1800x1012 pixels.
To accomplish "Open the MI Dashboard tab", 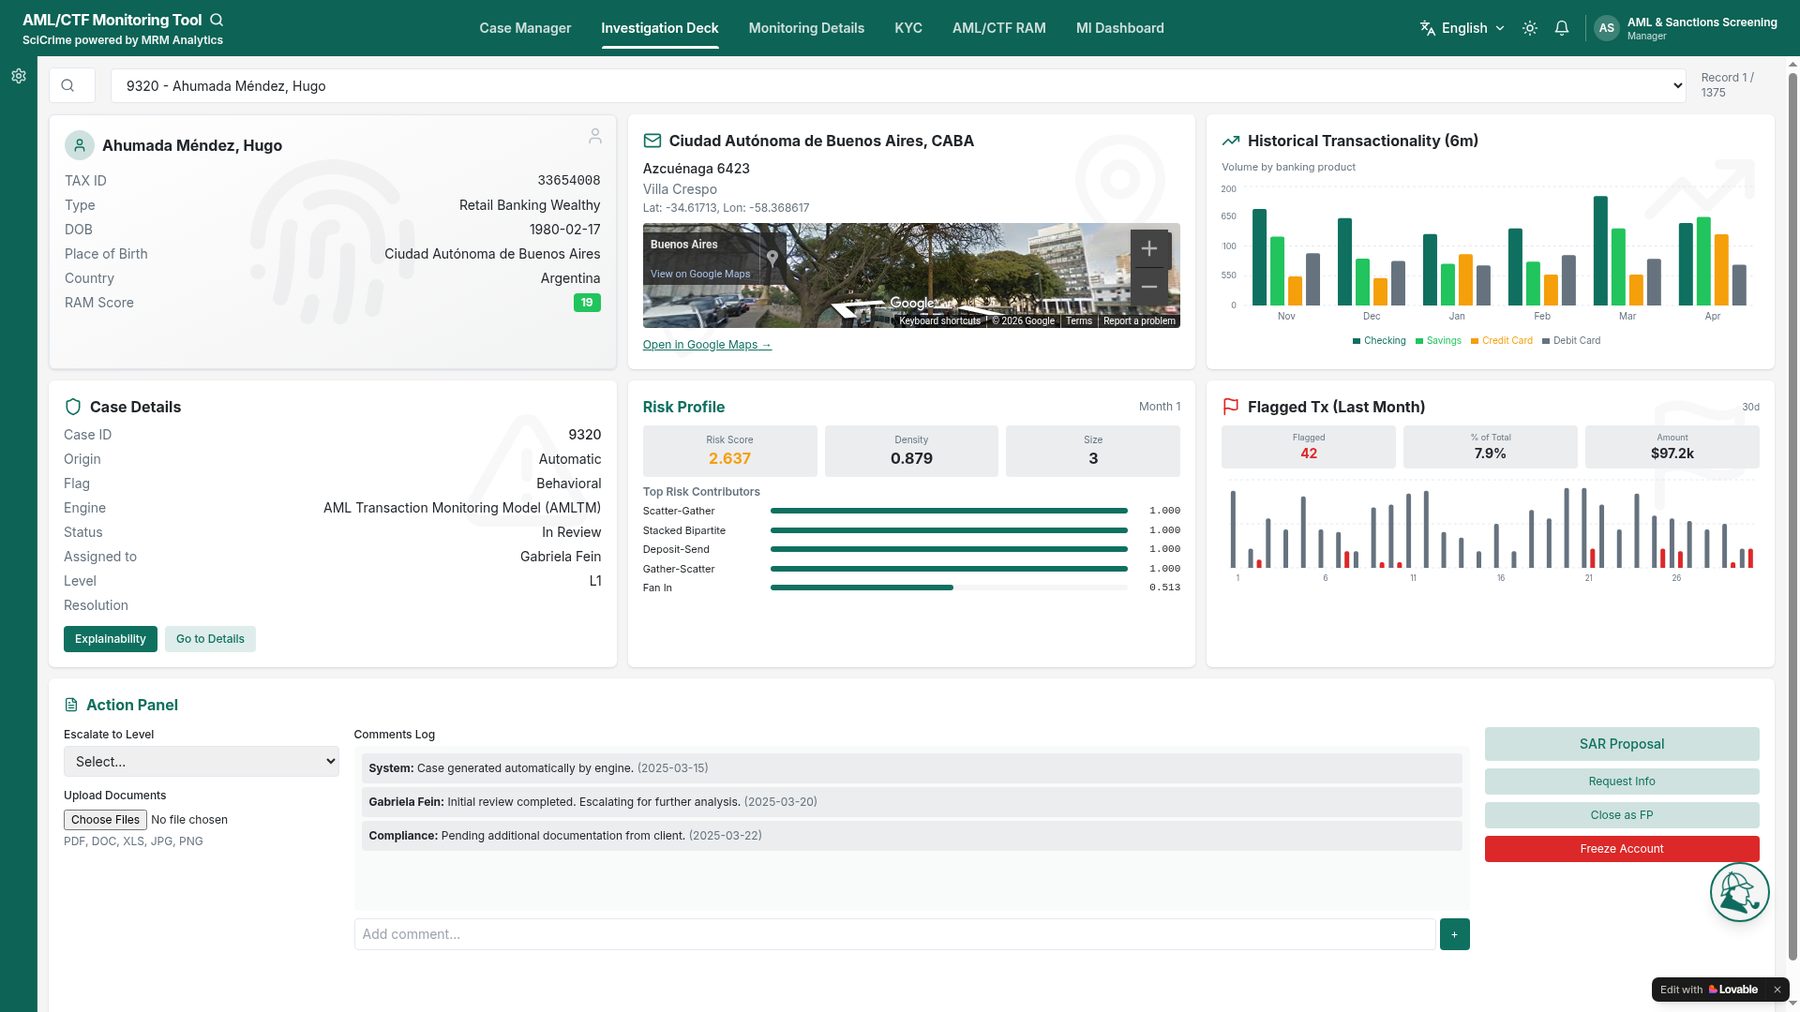I will tap(1120, 28).
